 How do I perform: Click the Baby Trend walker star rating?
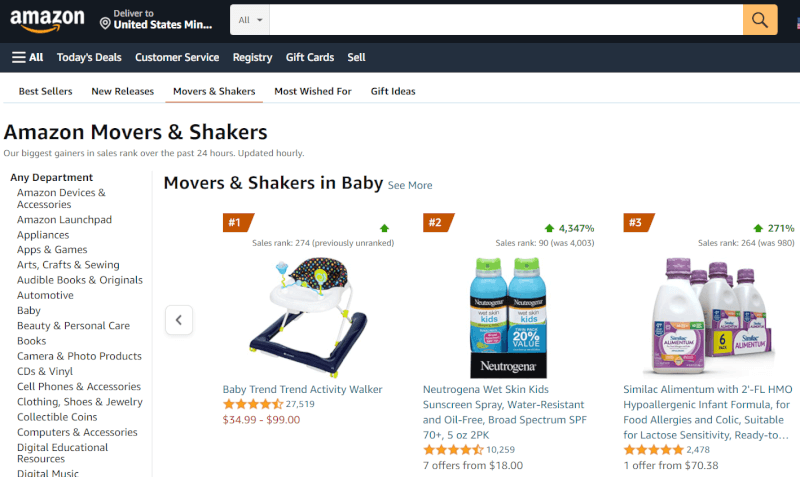[x=252, y=404]
